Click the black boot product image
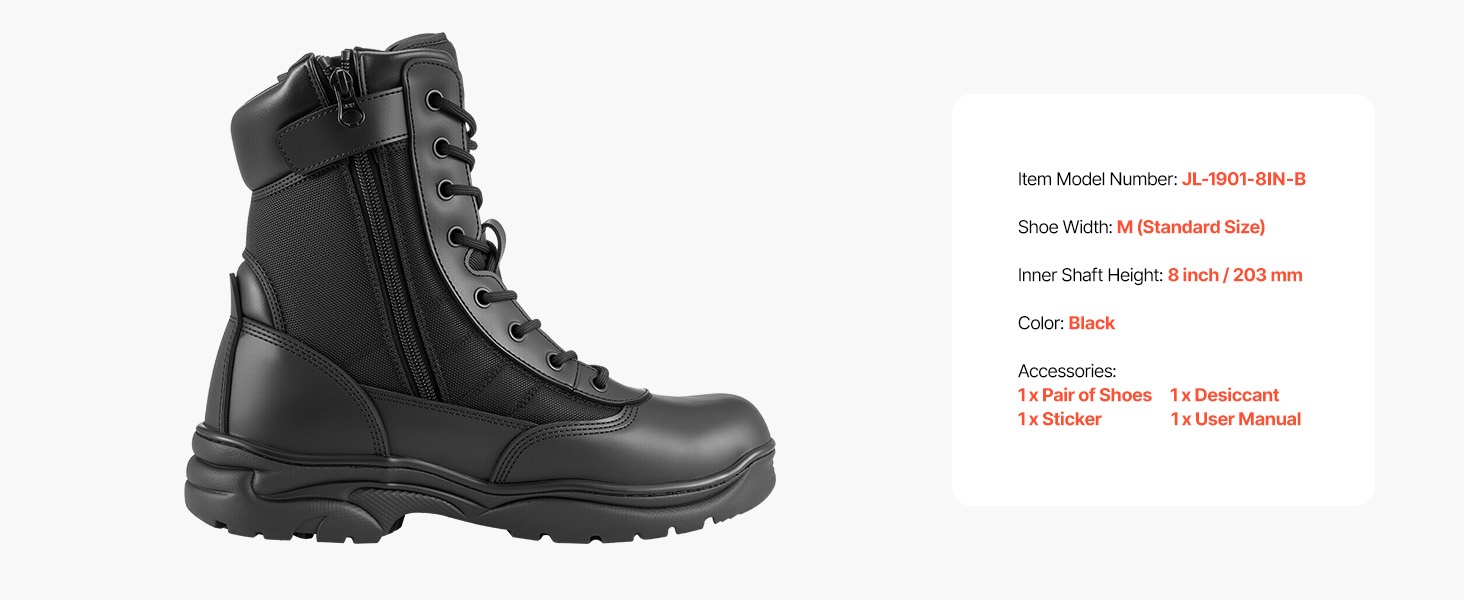 (479, 290)
